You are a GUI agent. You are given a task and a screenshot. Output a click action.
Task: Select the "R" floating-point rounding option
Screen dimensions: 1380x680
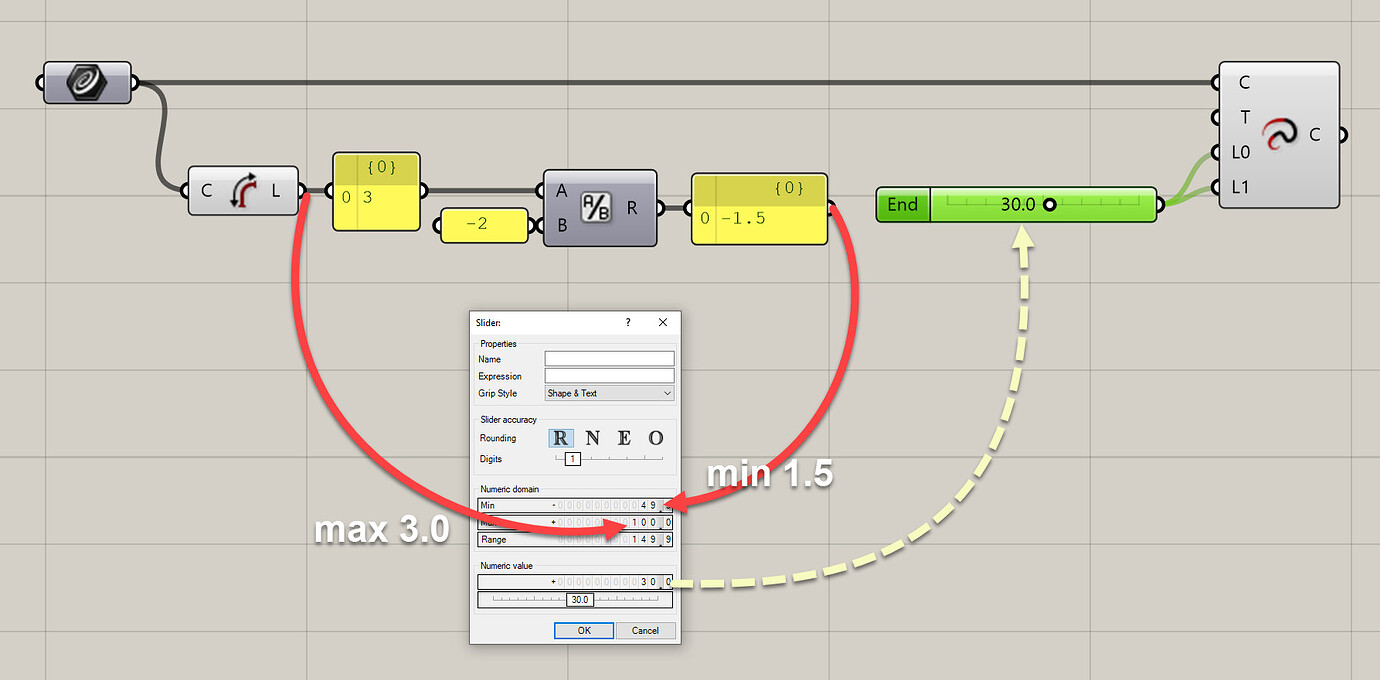(x=560, y=438)
